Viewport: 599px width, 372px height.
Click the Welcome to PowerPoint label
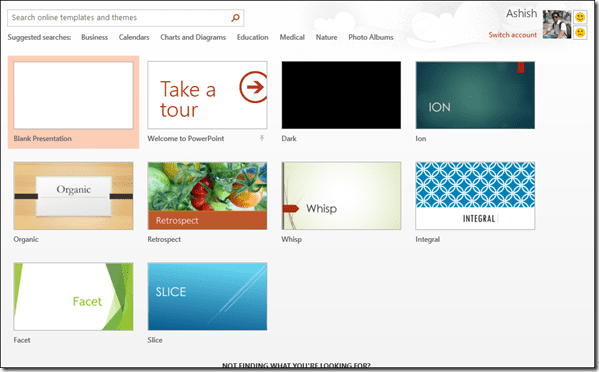(186, 138)
